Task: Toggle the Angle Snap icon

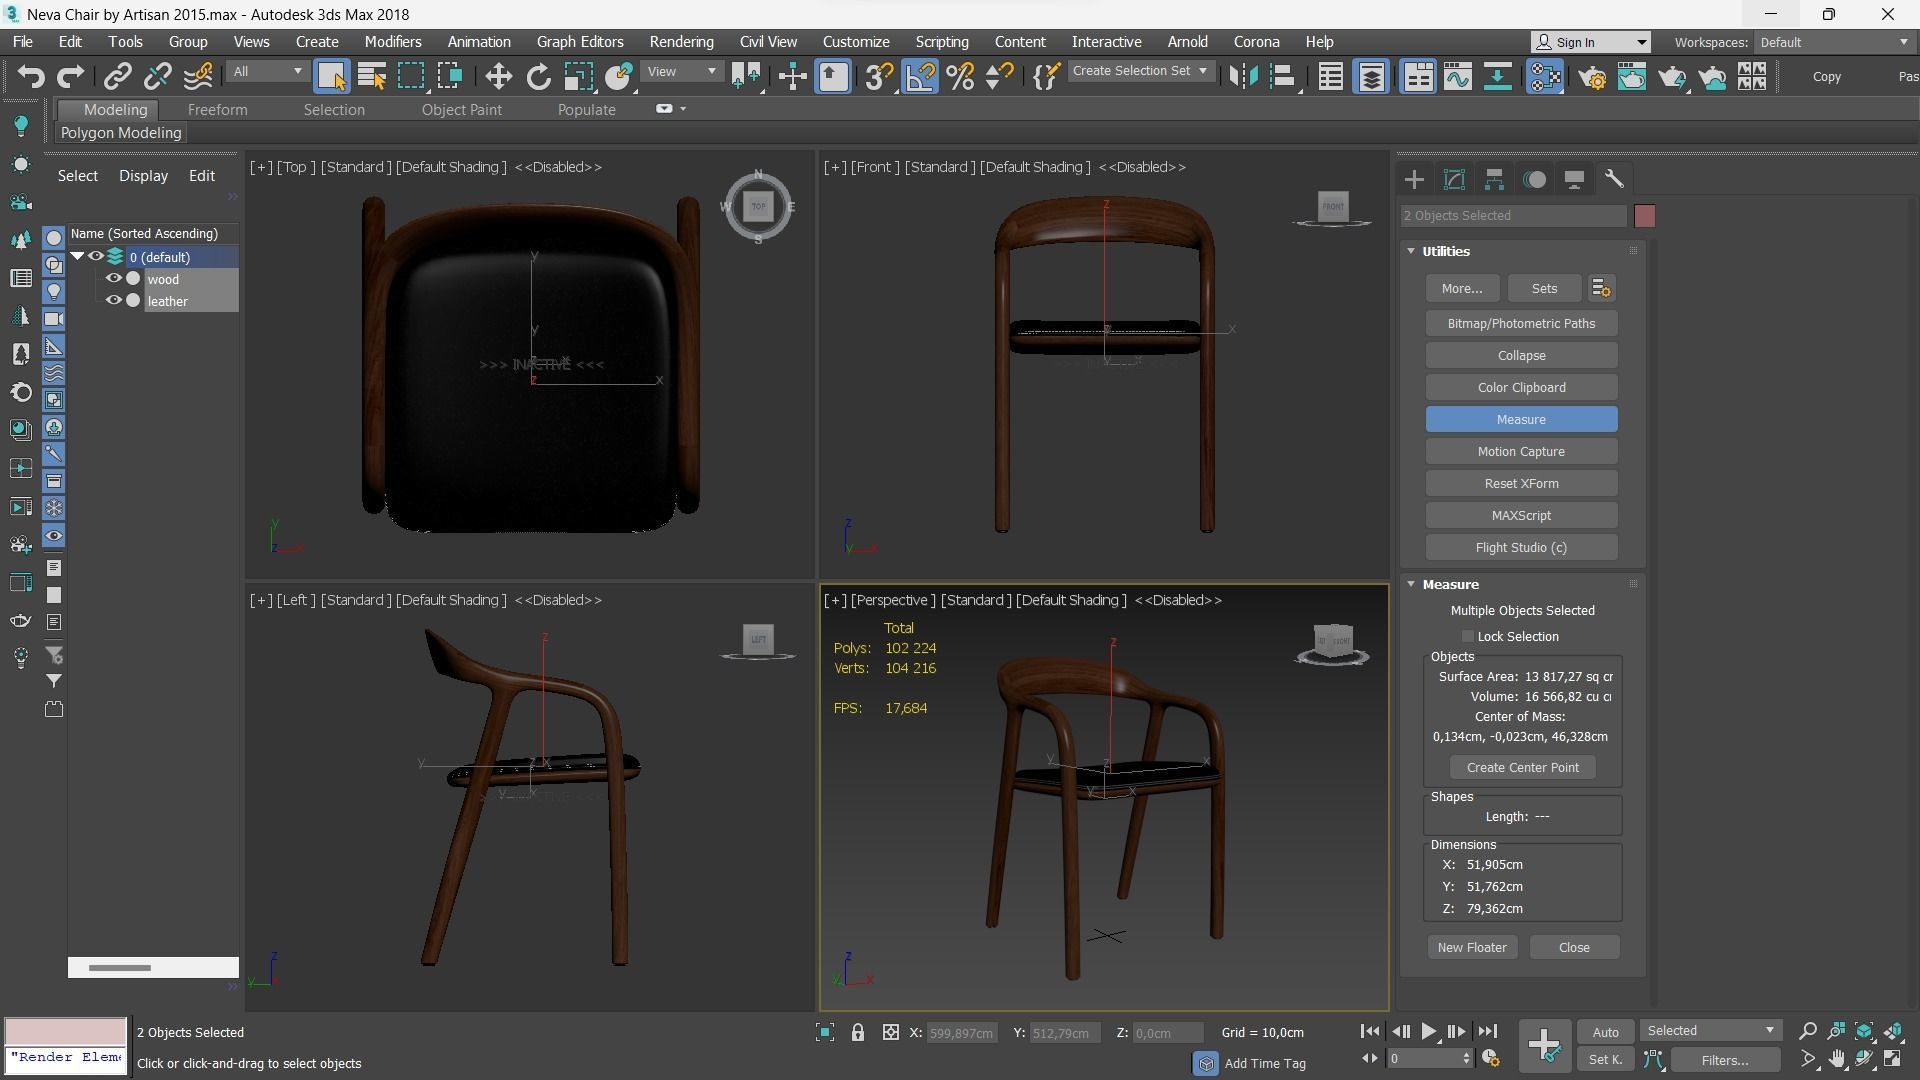Action: coord(920,76)
